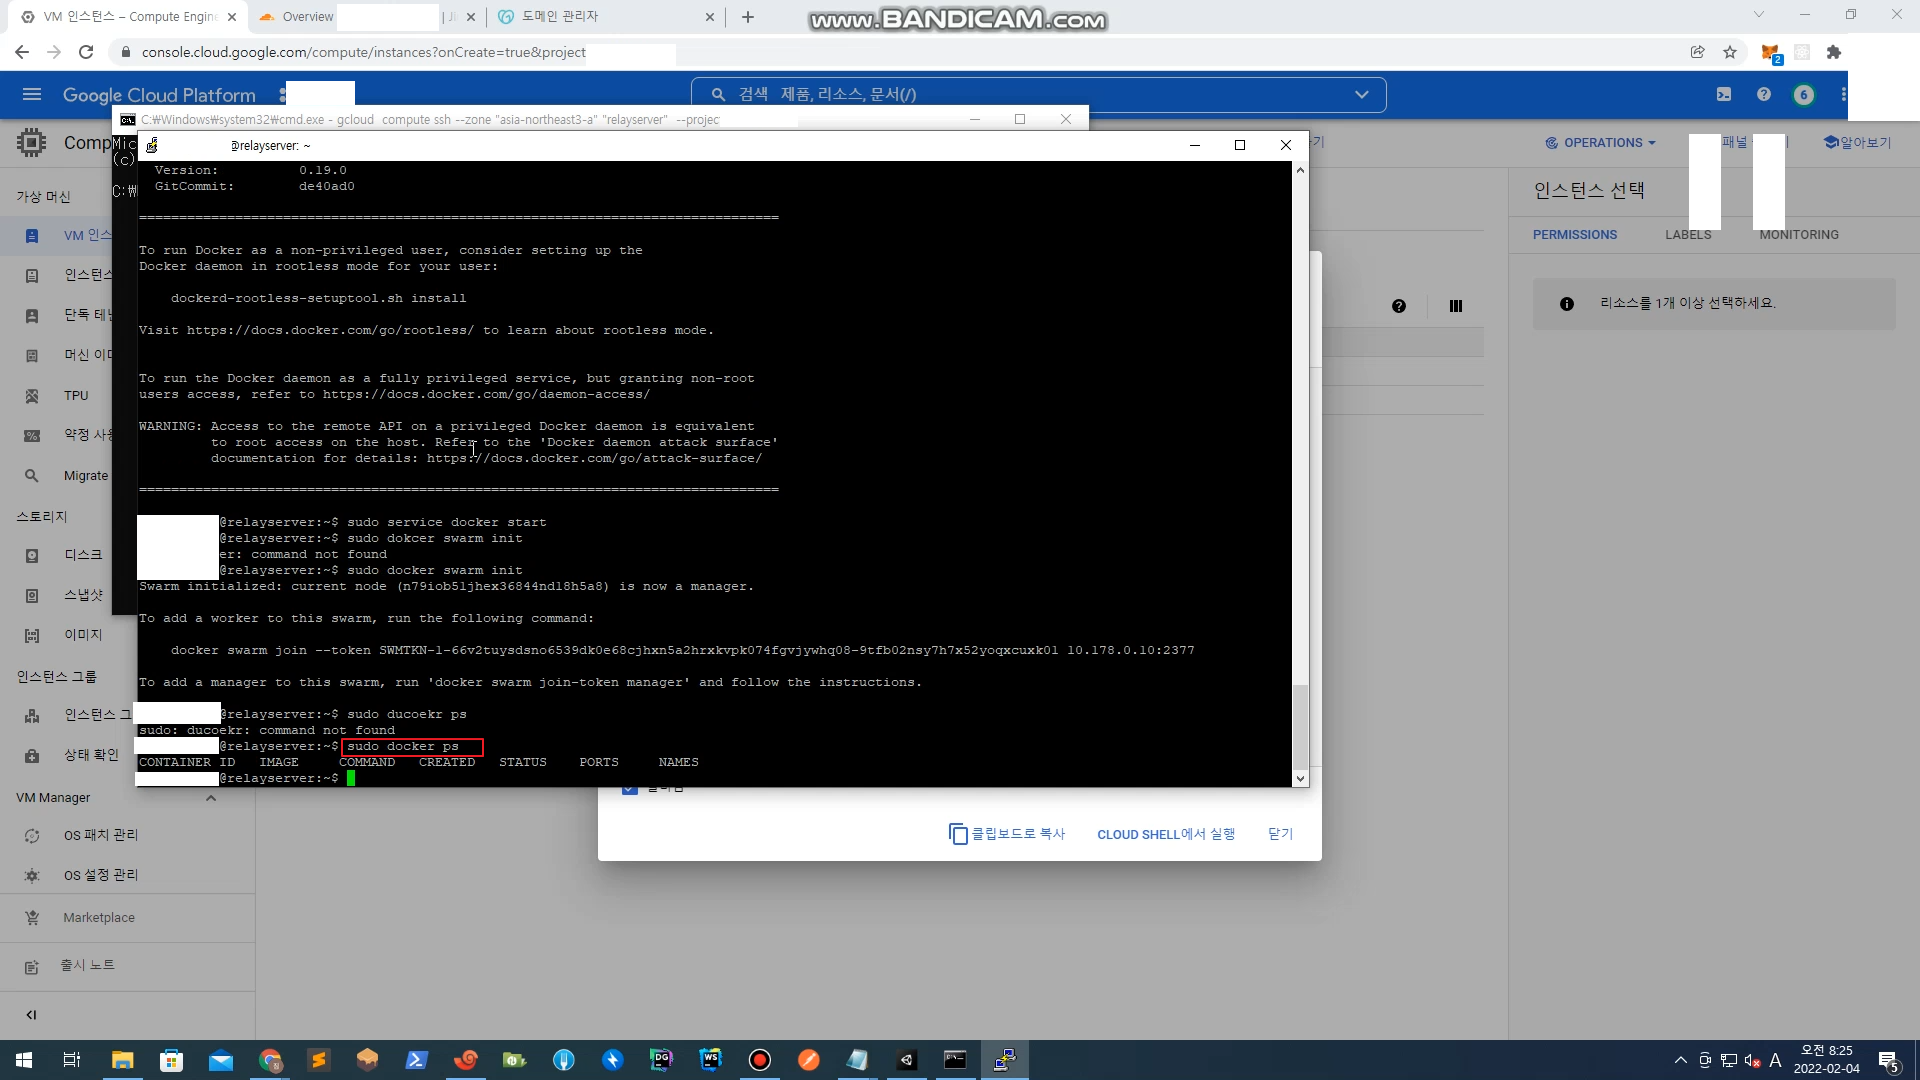Click the terminal vertical scrollbar thumb
This screenshot has width=1920, height=1080.
tap(1300, 725)
